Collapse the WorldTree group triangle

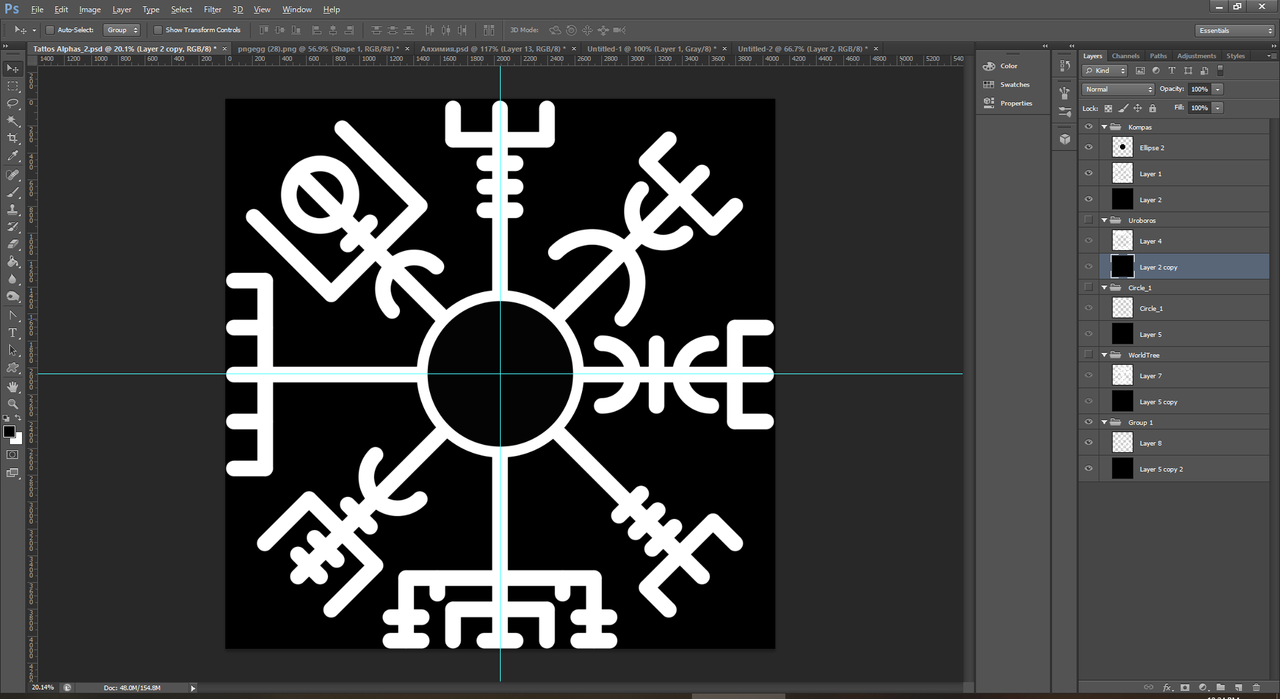coord(1105,355)
